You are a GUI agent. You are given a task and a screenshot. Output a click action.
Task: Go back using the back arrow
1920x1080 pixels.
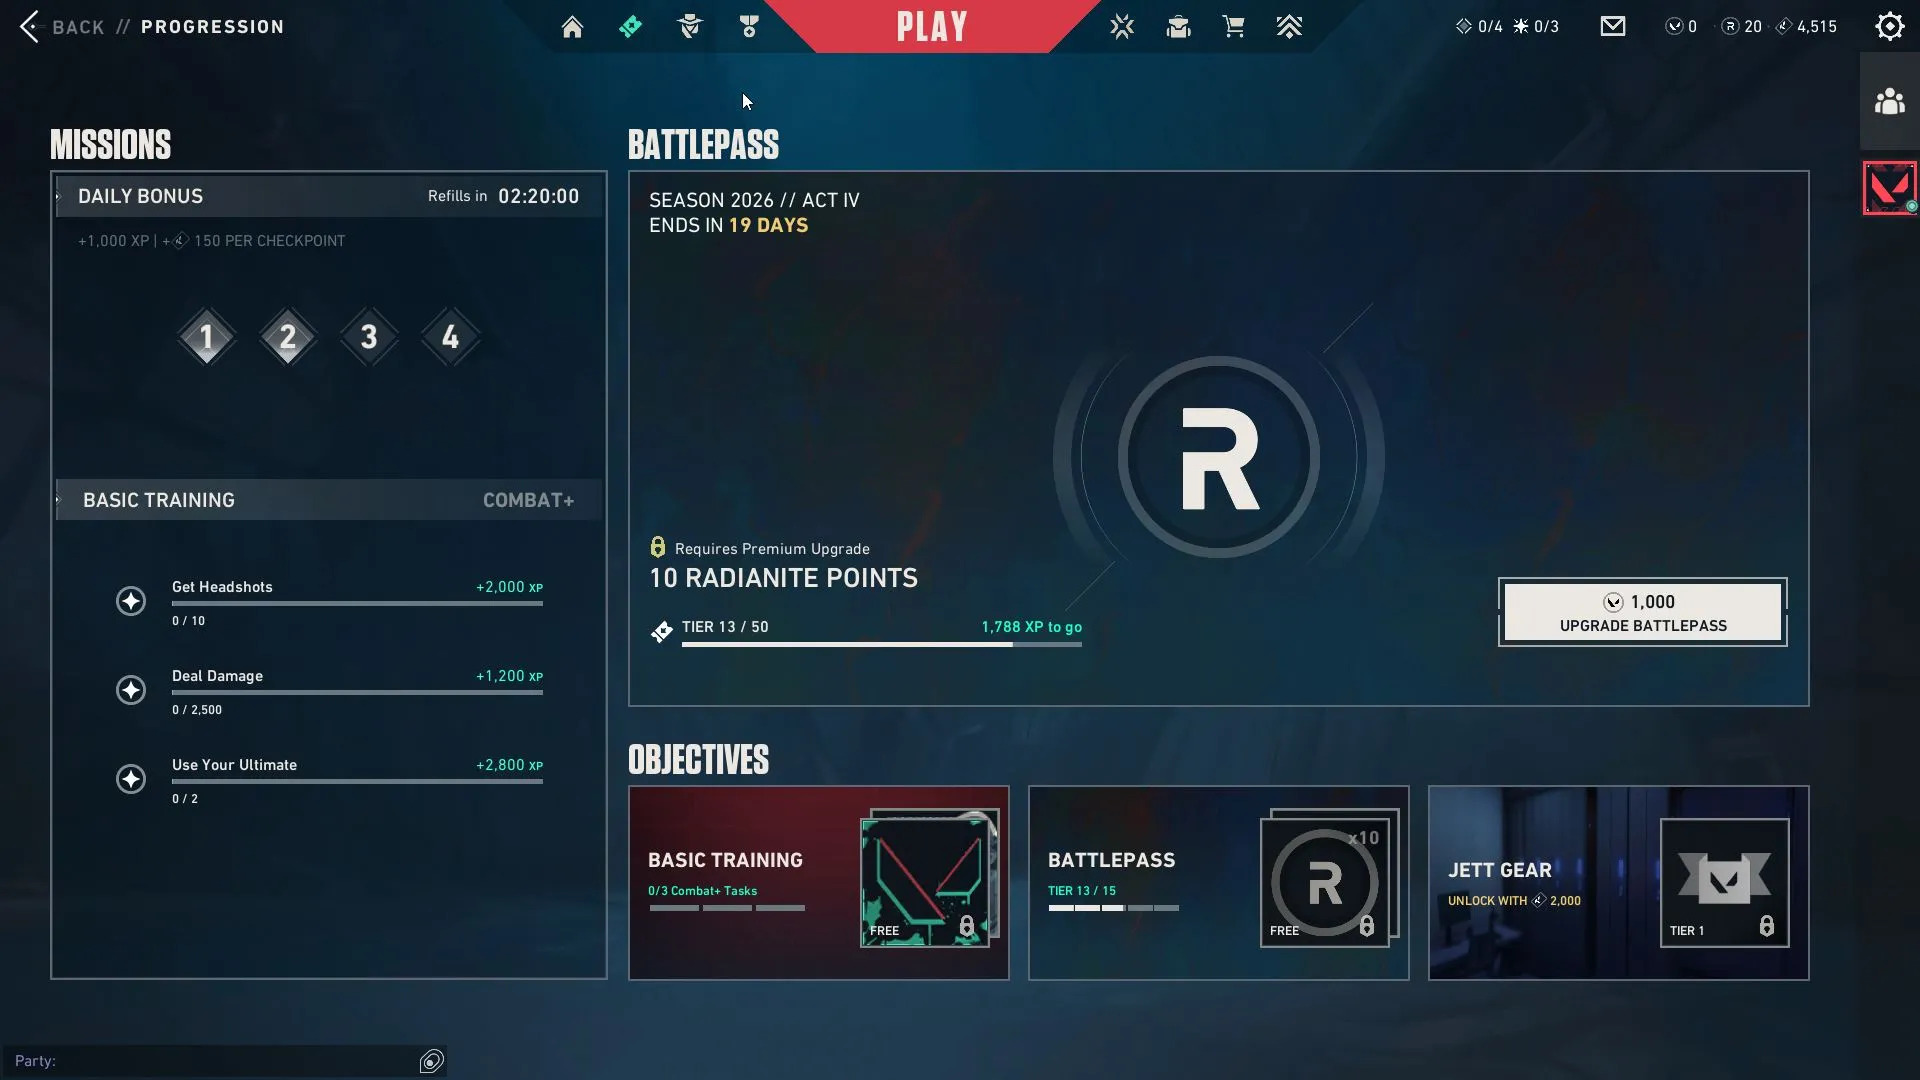(29, 27)
